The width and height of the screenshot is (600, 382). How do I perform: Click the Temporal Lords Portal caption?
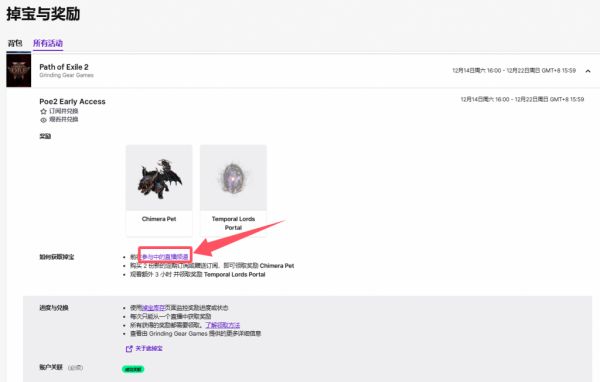click(233, 223)
